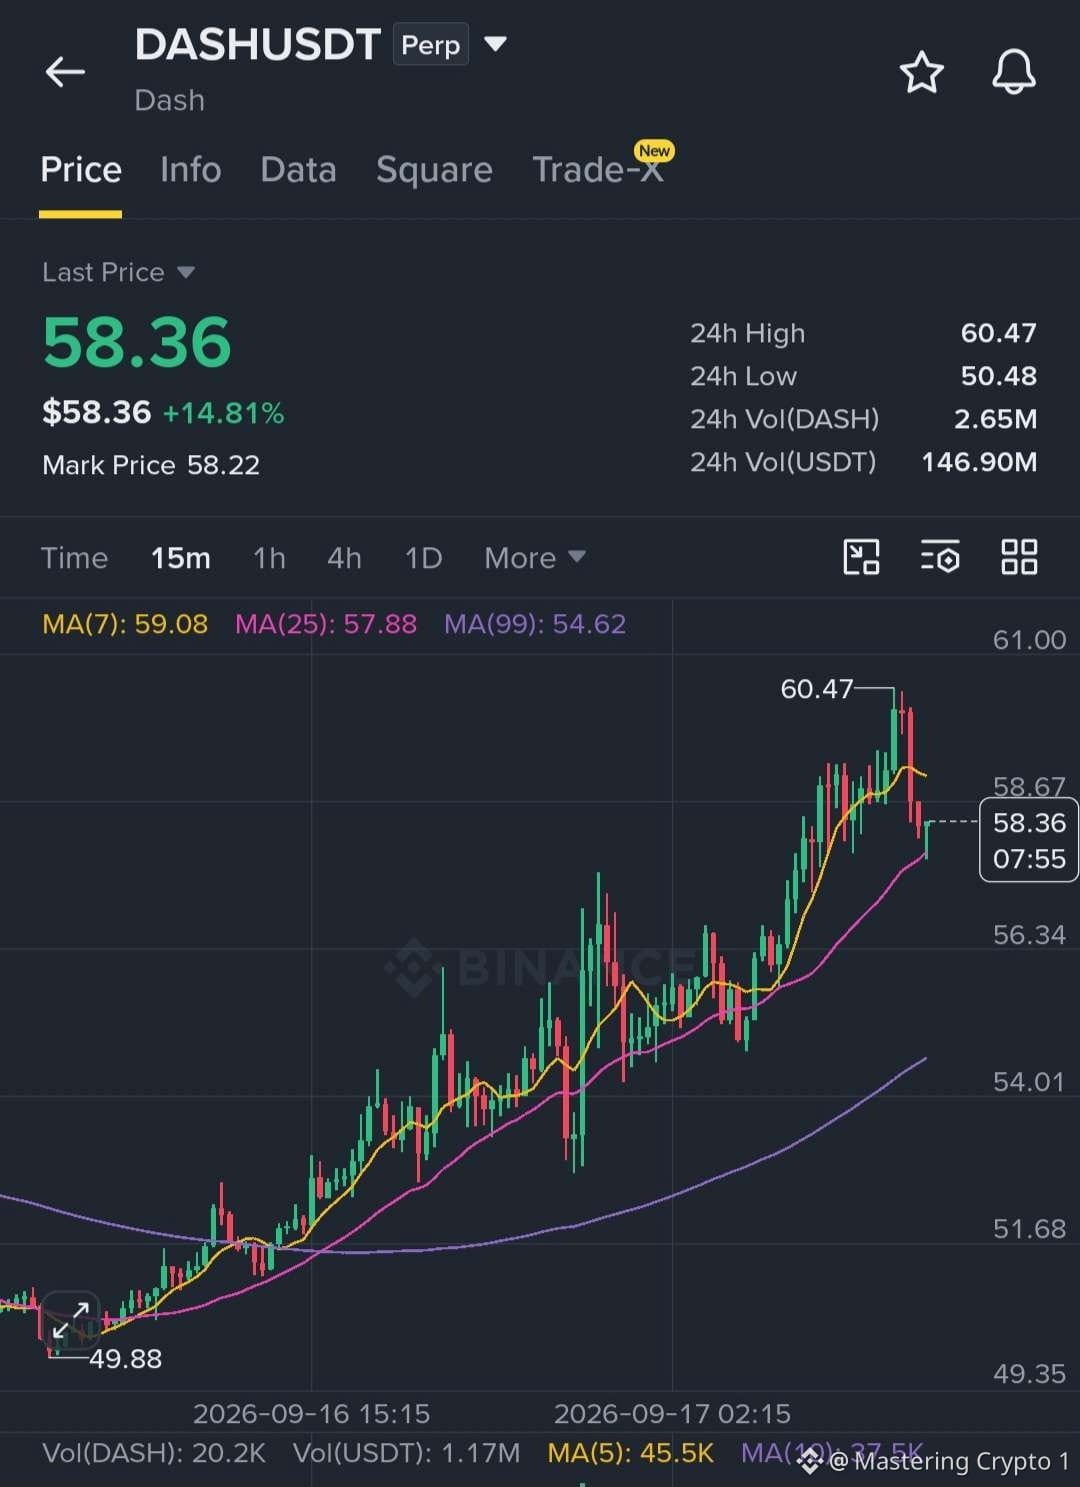Tap the Binance logo in watermark credit
The image size is (1080, 1487).
[x=809, y=1461]
